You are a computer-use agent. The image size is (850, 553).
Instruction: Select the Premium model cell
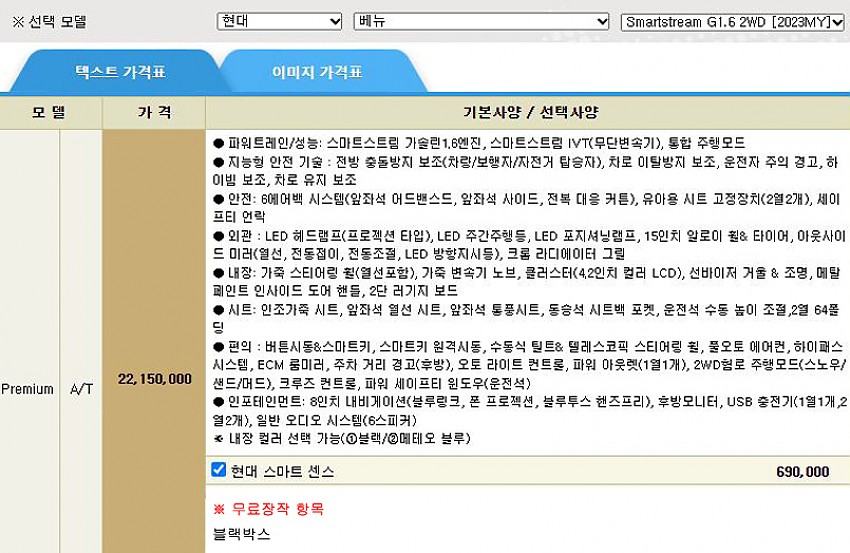(27, 389)
